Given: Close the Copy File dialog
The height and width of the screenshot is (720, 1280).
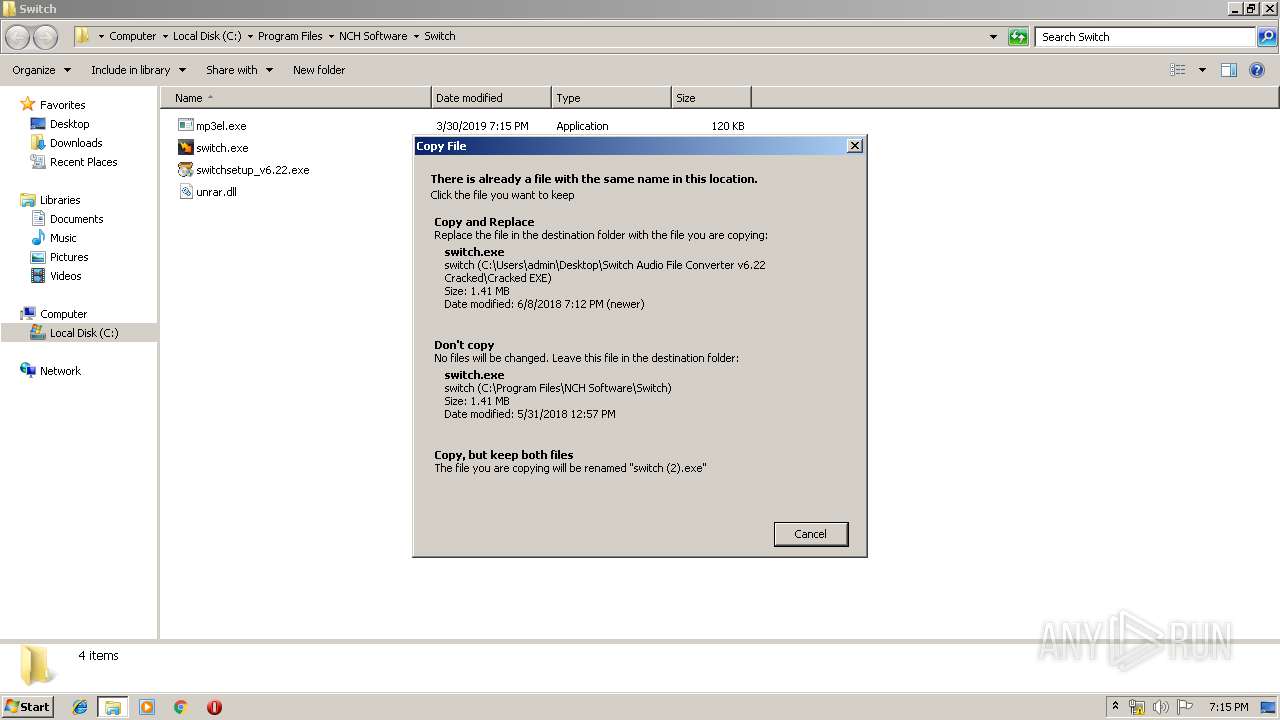Looking at the screenshot, I should click(x=854, y=146).
